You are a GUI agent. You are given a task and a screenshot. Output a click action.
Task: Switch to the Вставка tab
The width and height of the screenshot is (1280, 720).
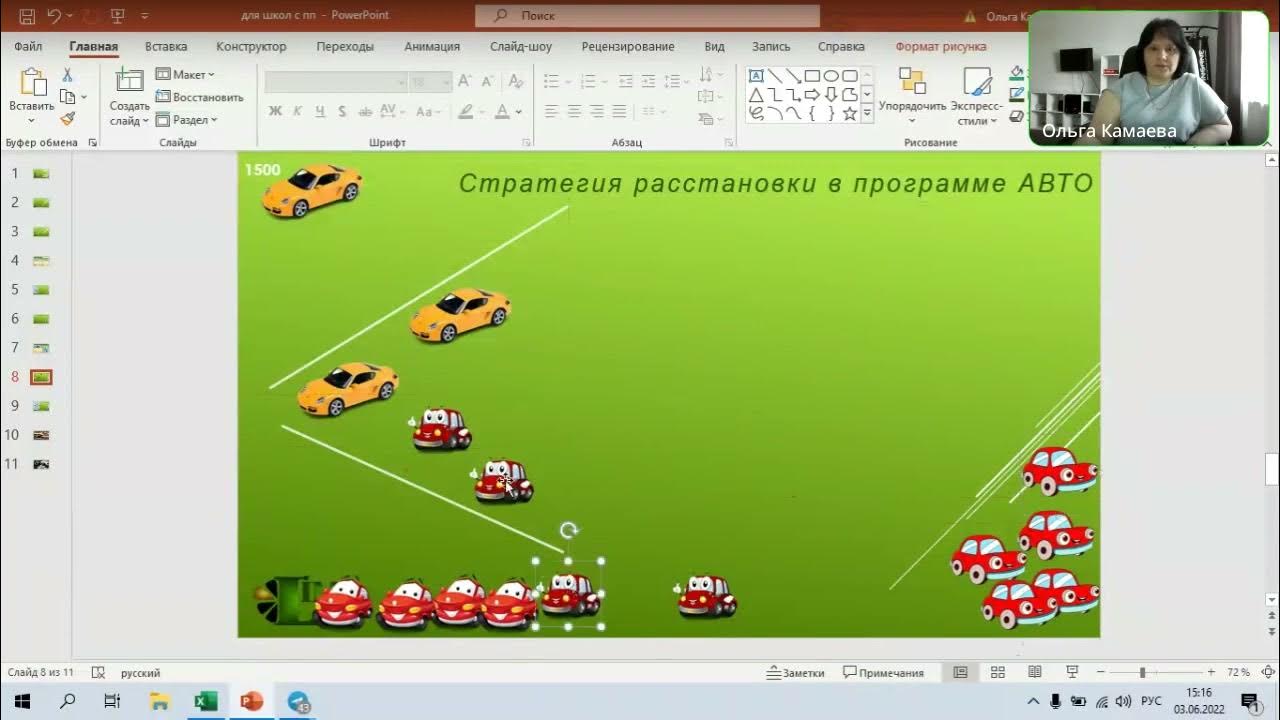pyautogui.click(x=166, y=46)
